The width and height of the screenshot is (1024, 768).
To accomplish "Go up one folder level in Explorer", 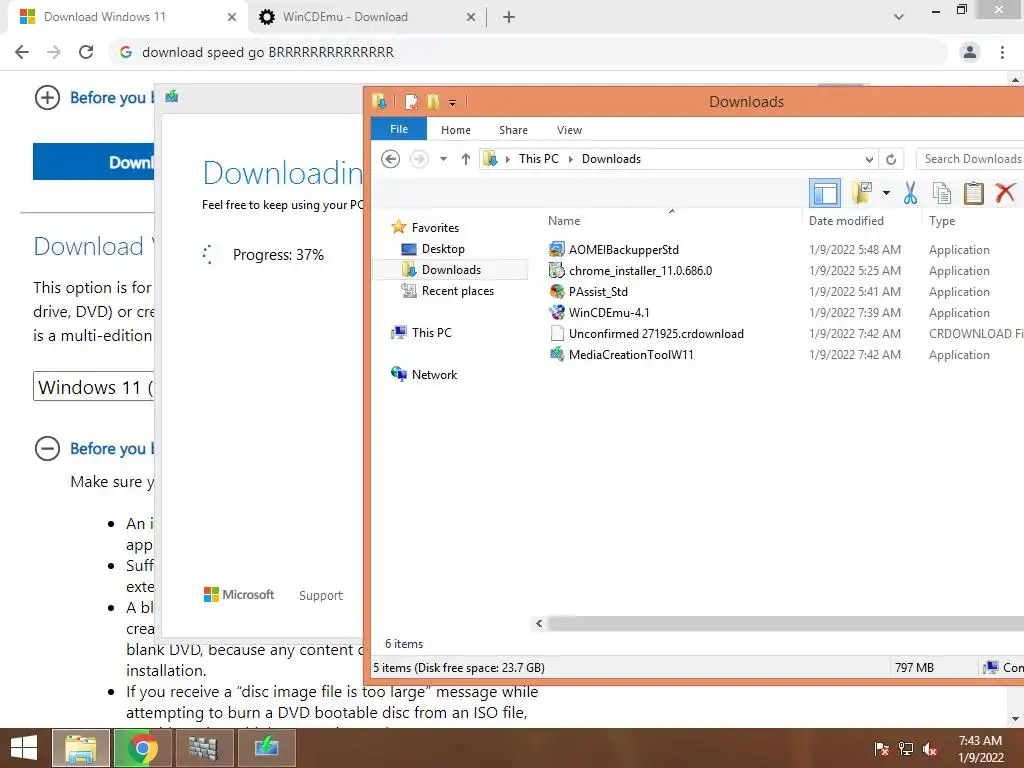I will click(466, 159).
